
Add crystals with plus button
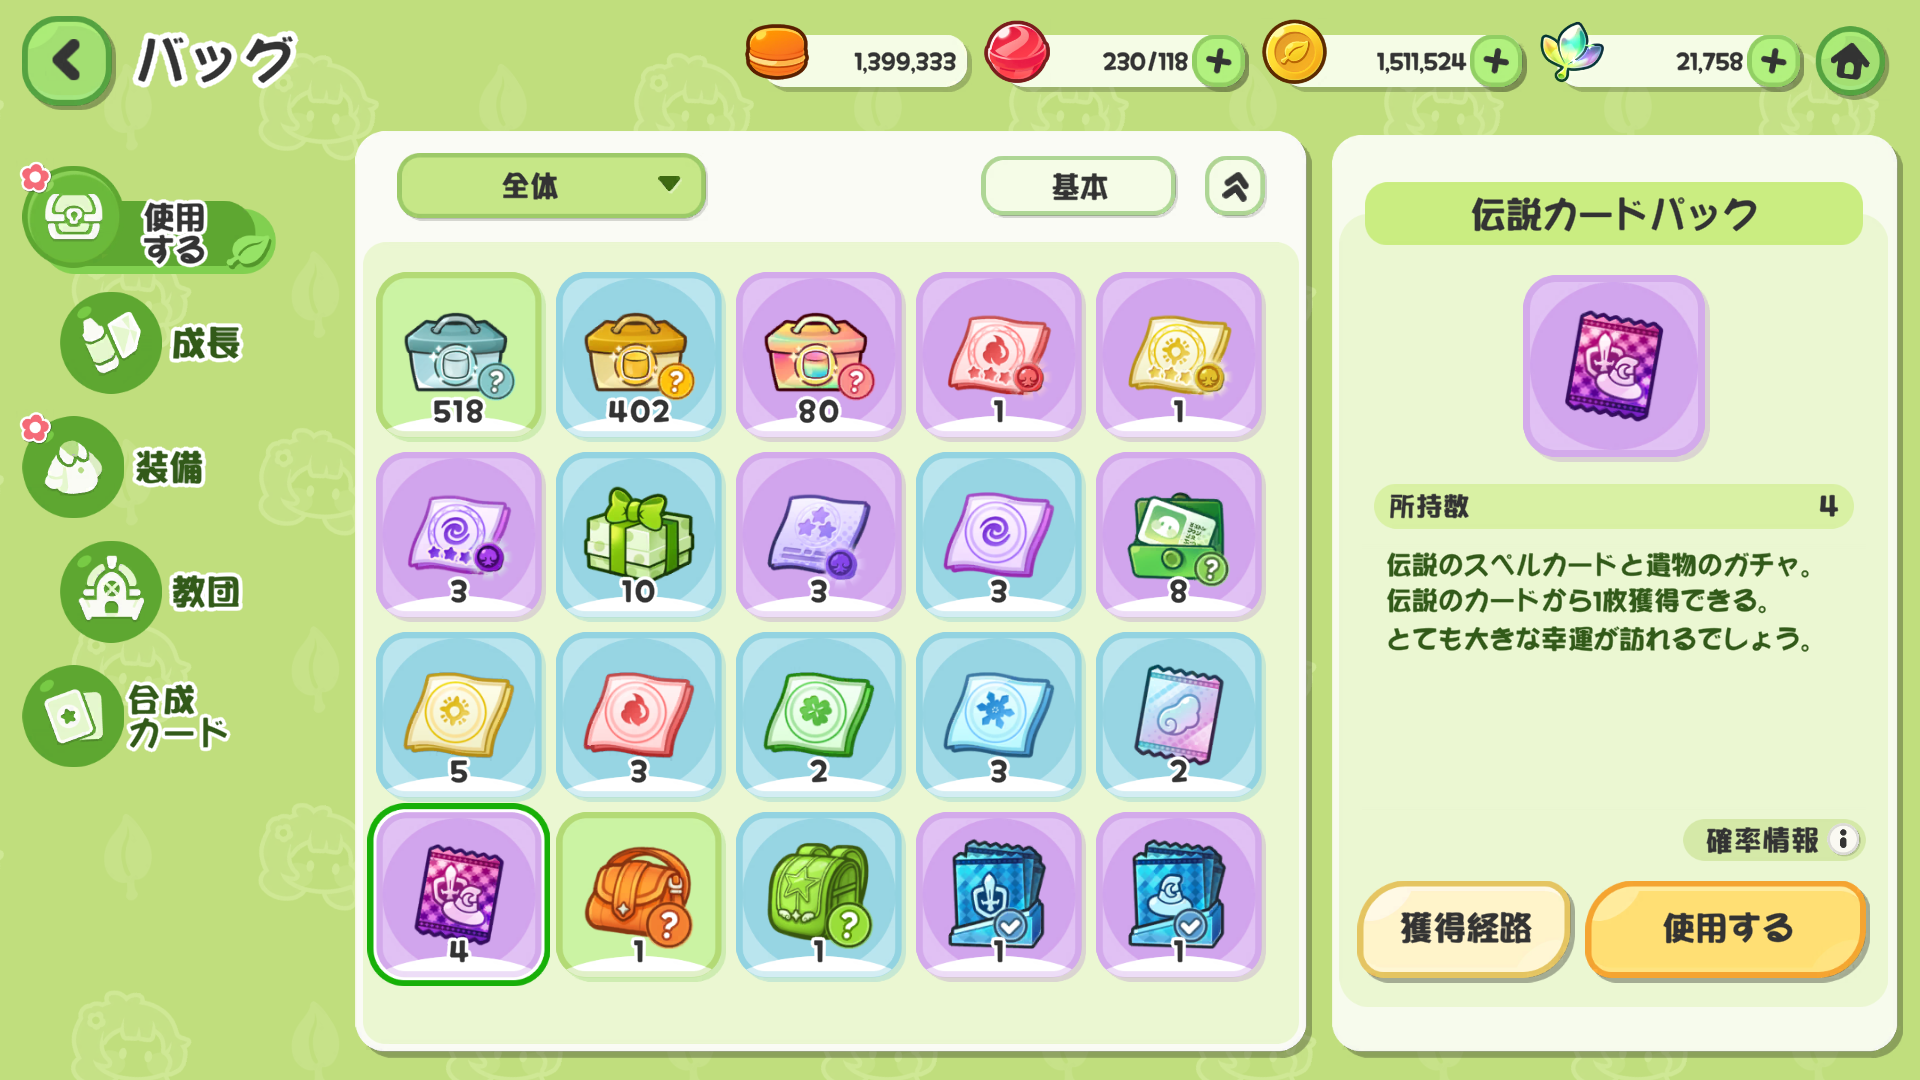1774,62
